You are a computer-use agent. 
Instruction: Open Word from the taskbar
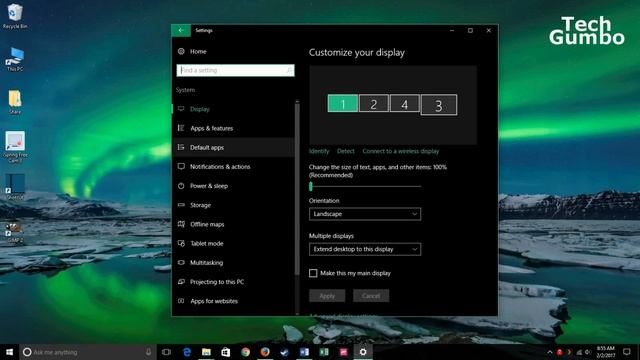(304, 352)
